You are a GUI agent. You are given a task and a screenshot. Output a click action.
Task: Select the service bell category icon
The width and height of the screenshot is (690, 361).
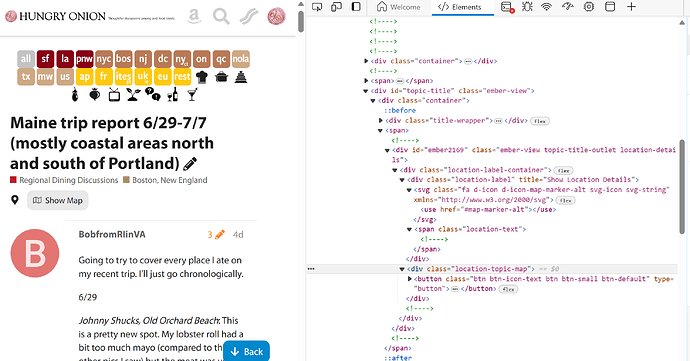click(x=240, y=77)
